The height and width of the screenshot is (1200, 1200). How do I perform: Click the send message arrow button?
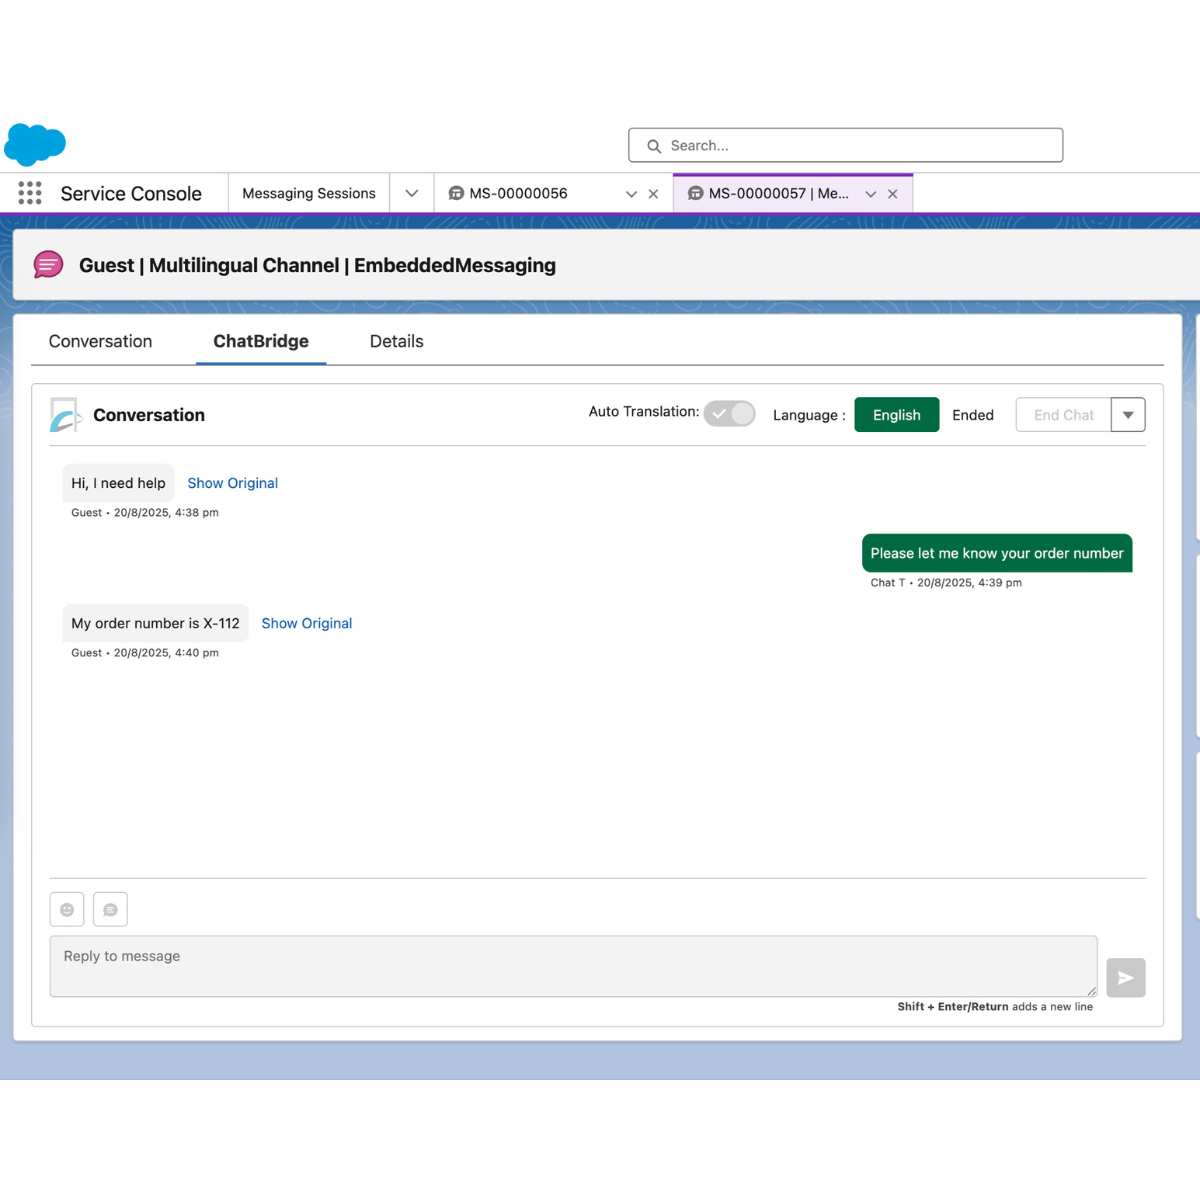click(1126, 978)
